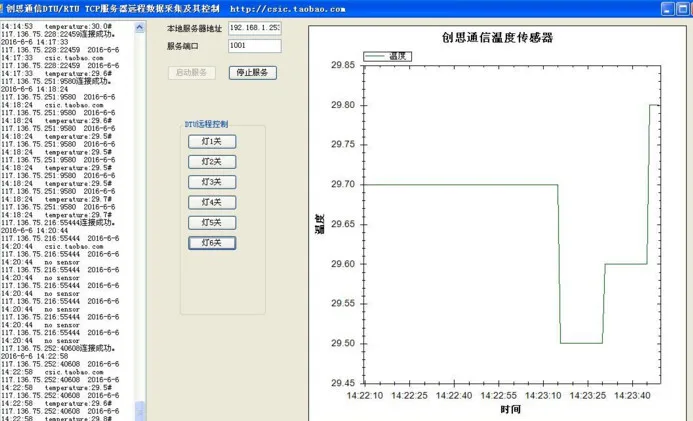Select log line 14:14:53 temperature:30.0#
The width and height of the screenshot is (693, 421).
pyautogui.click(x=56, y=26)
